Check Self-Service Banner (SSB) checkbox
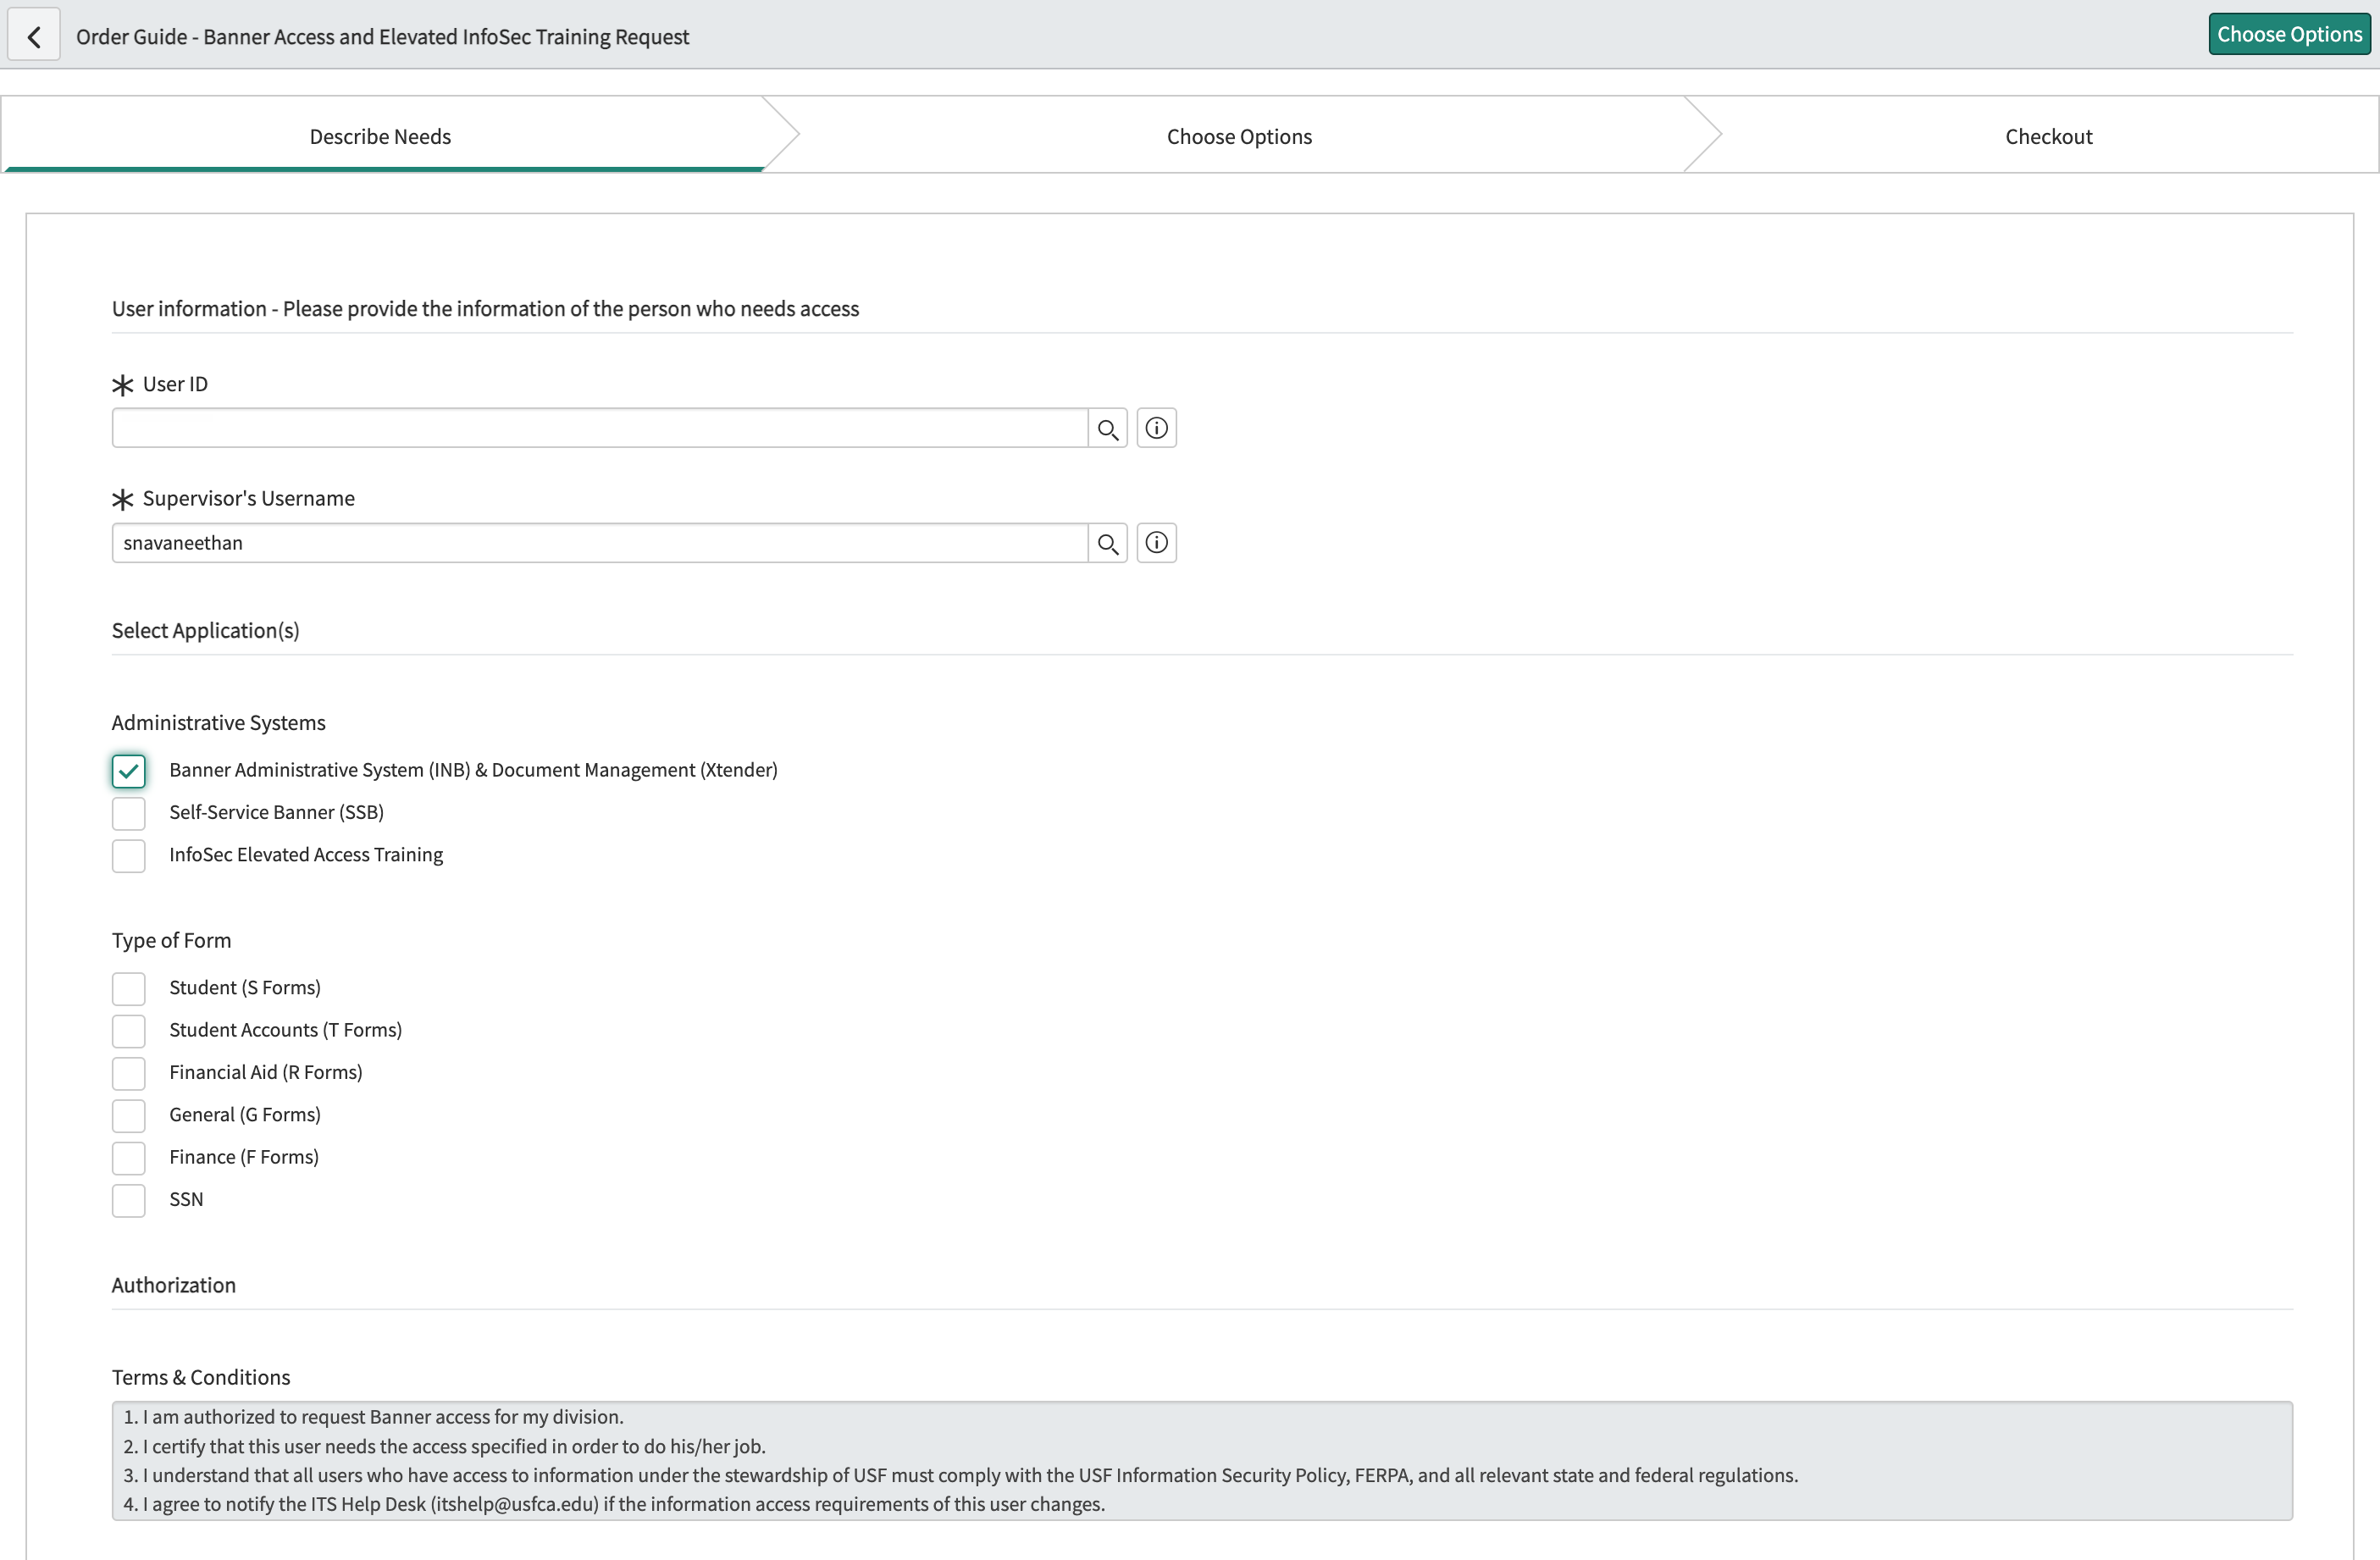Screen dimensions: 2380x1560 coord(129,813)
